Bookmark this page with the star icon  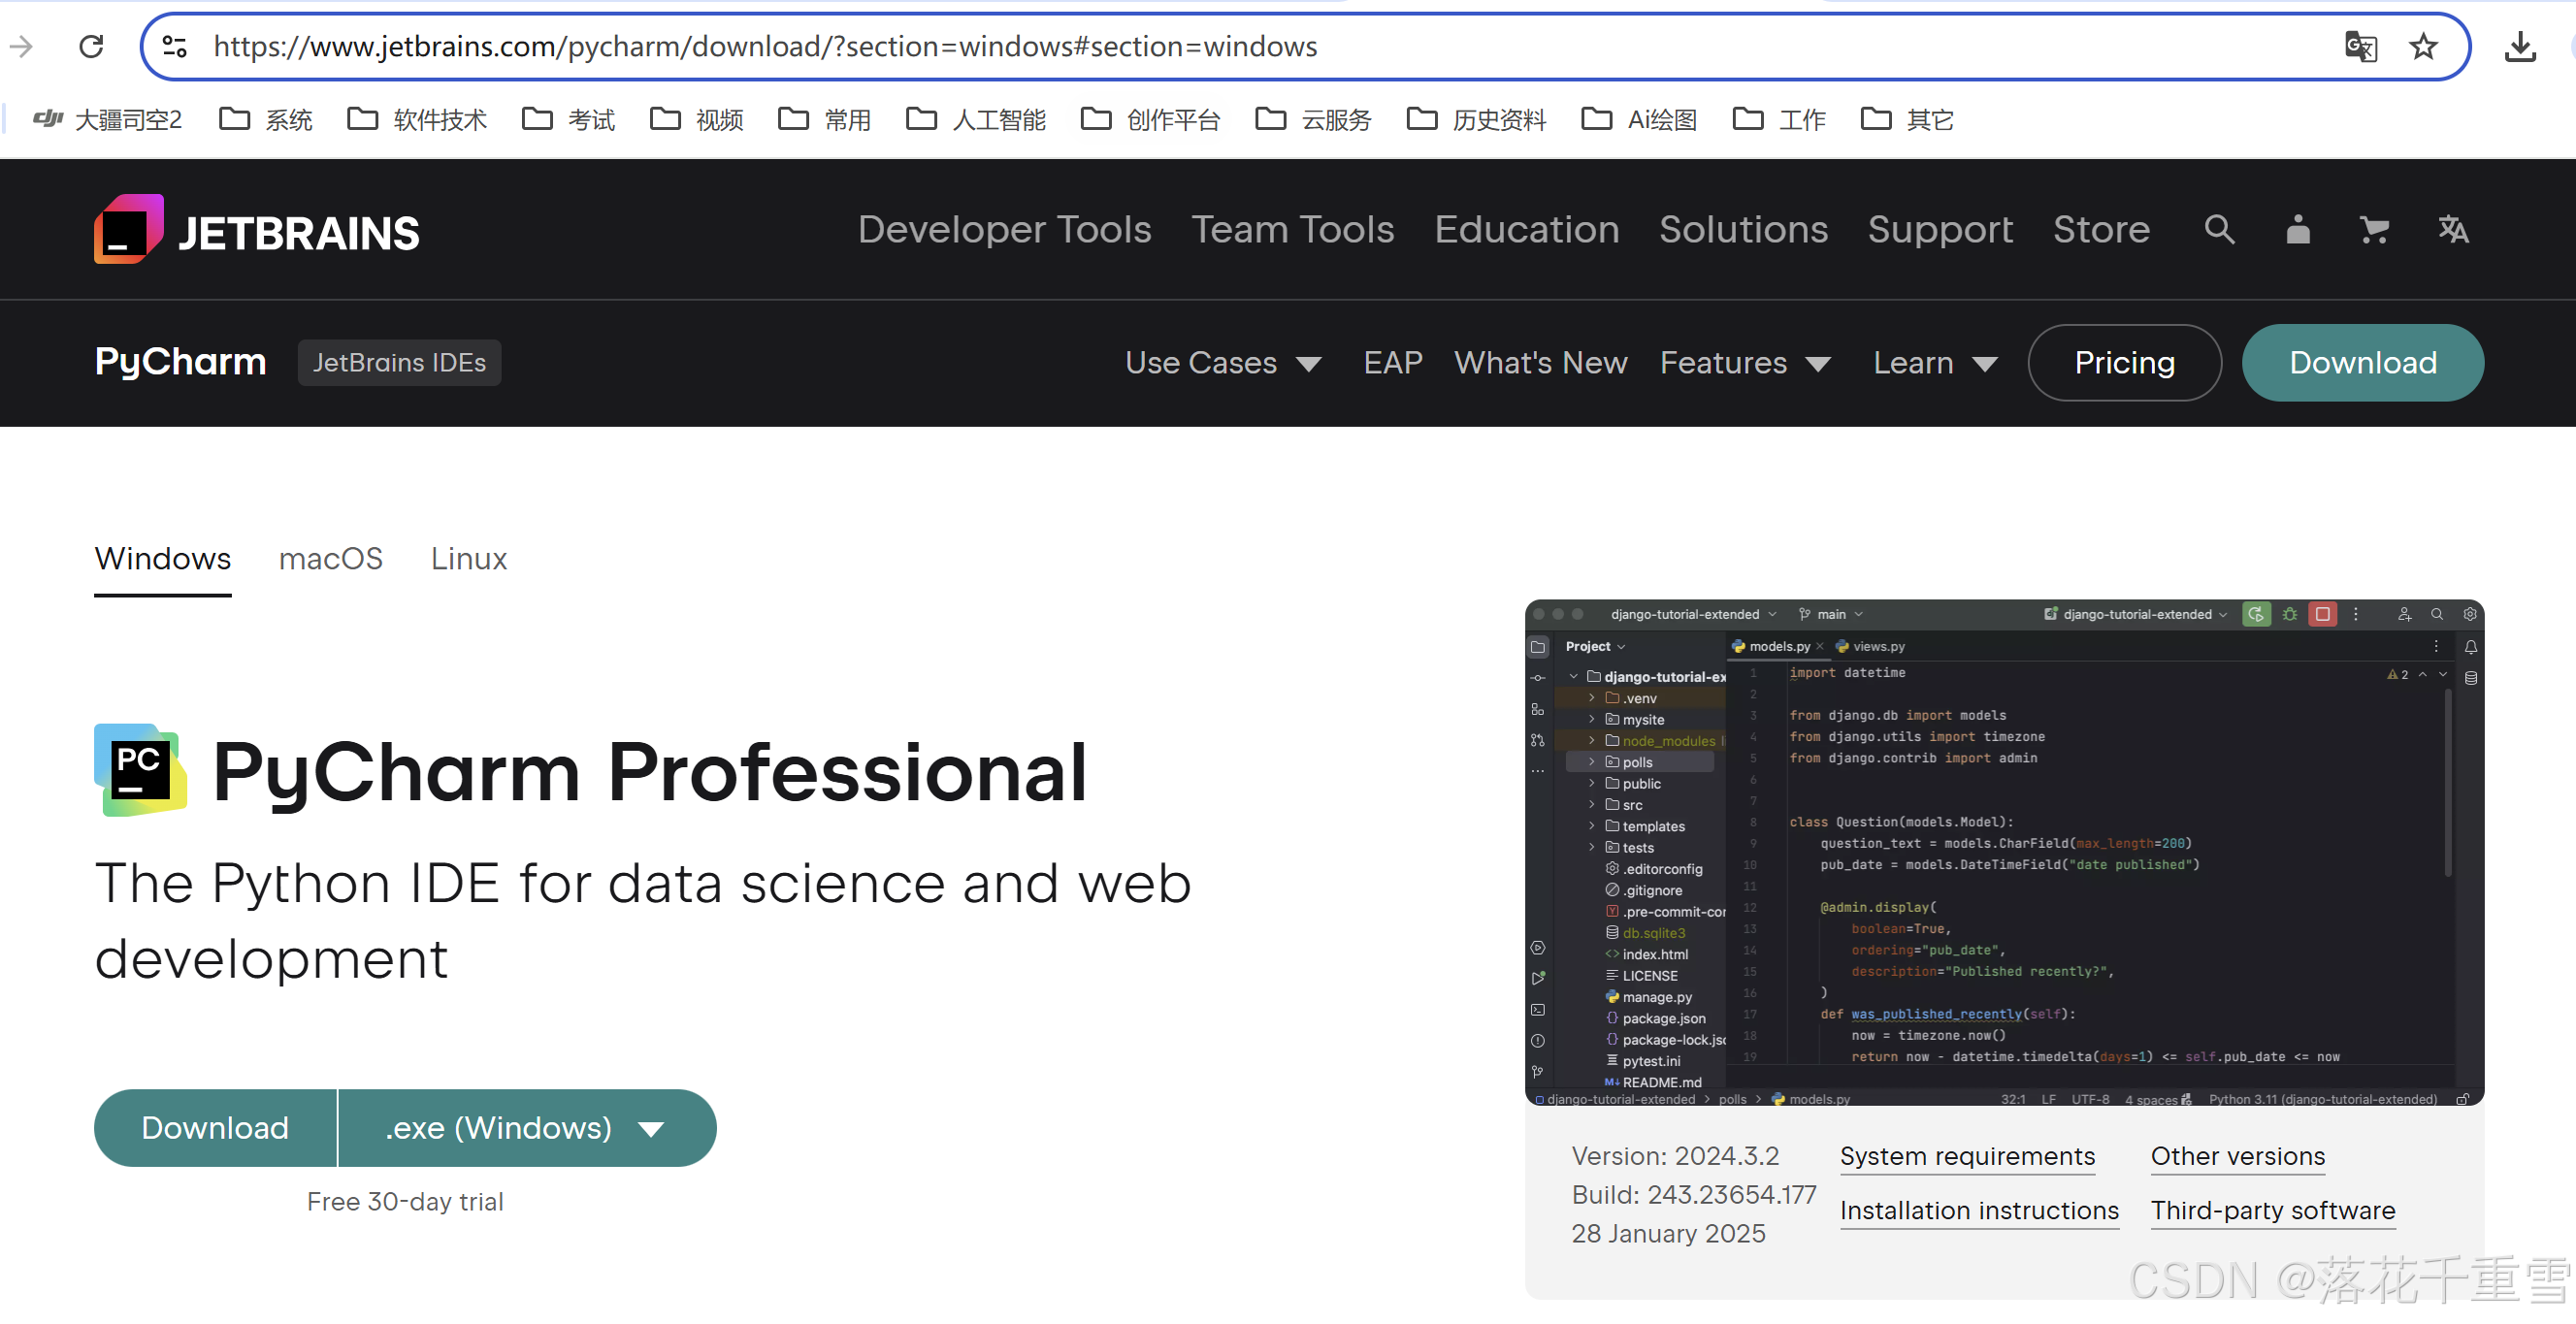tap(2423, 46)
